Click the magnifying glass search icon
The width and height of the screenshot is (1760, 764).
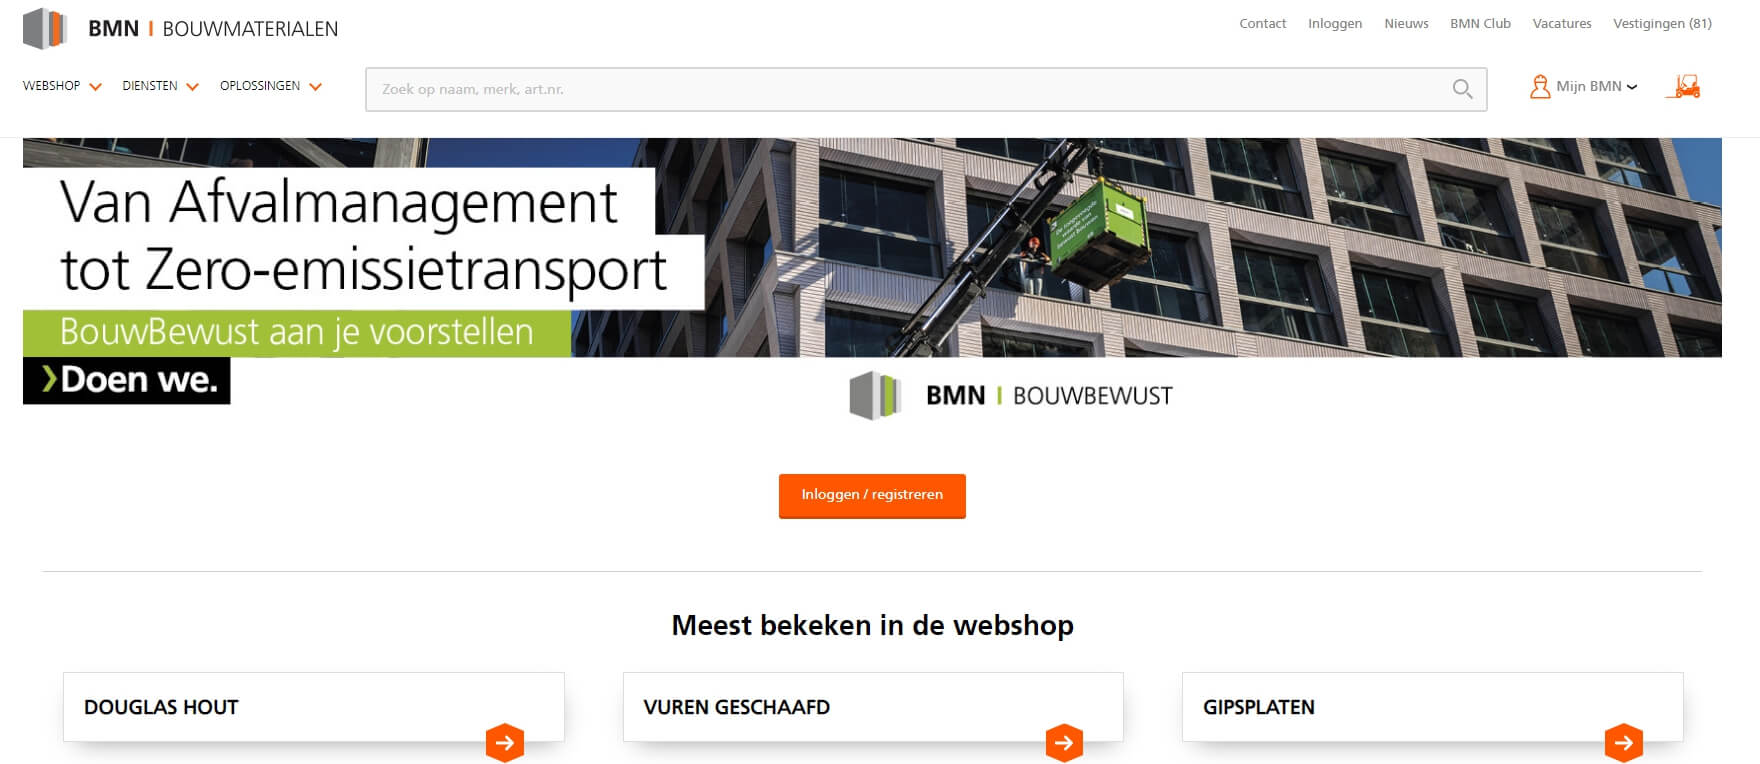pyautogui.click(x=1462, y=89)
